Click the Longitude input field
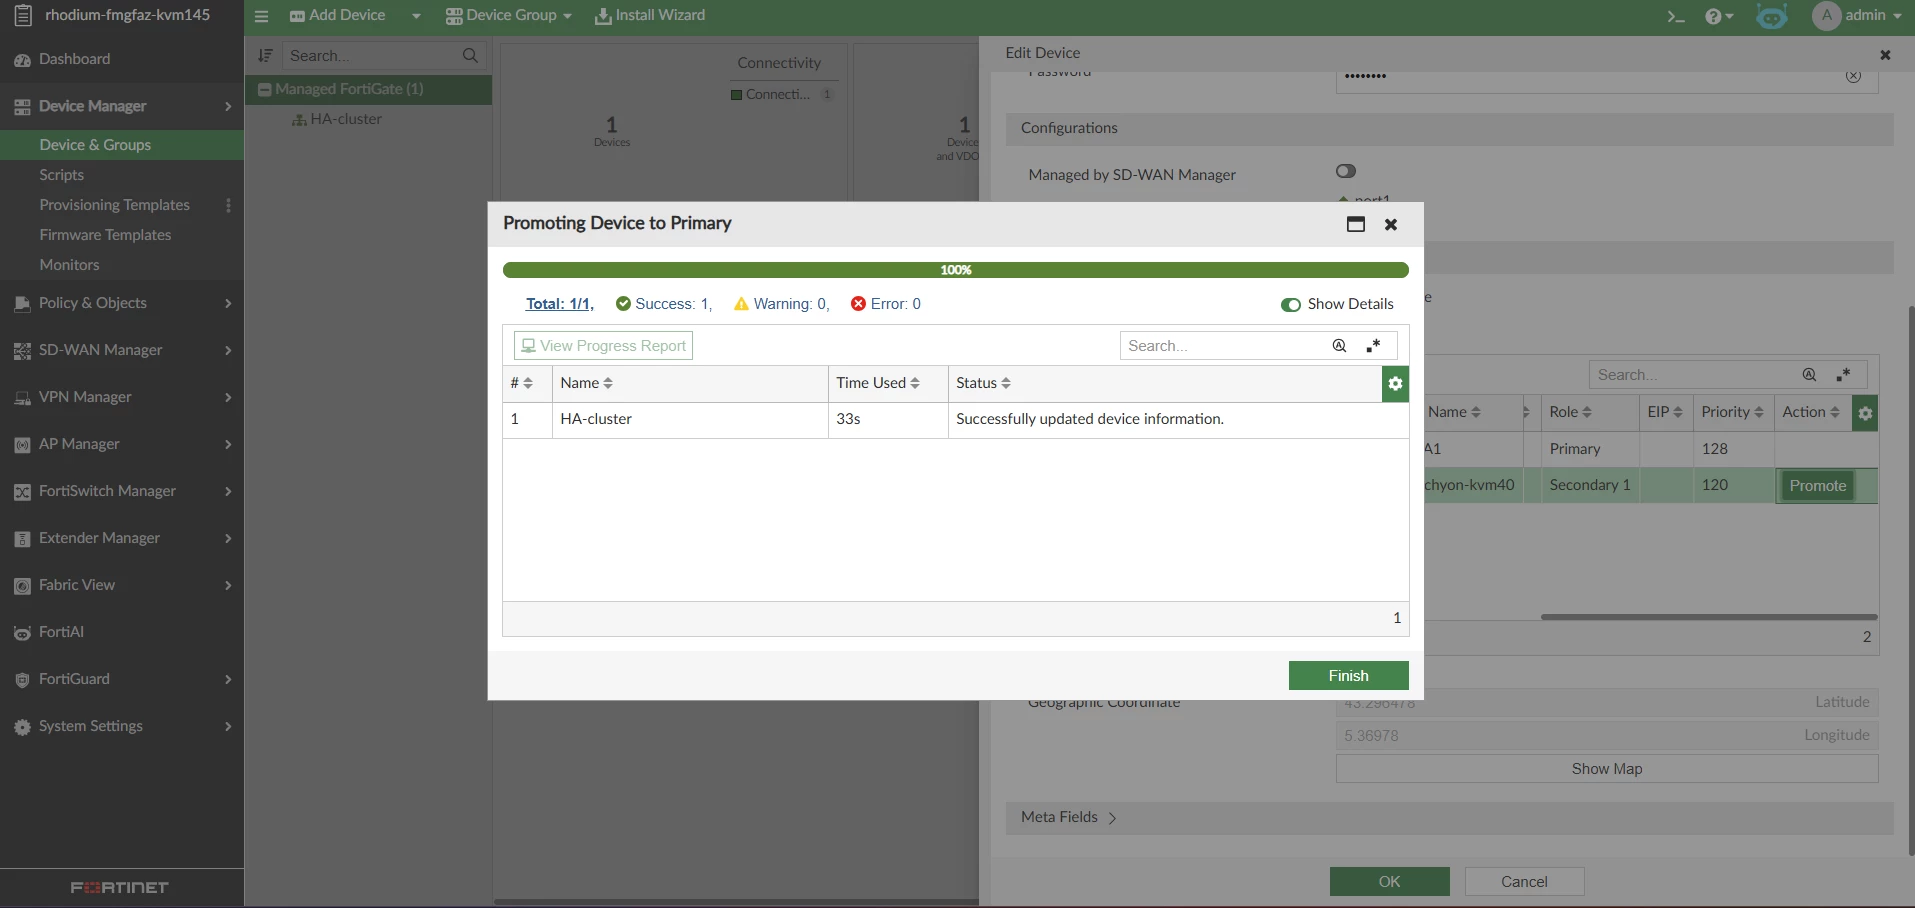Screen dimensions: 1915x908 point(1606,736)
